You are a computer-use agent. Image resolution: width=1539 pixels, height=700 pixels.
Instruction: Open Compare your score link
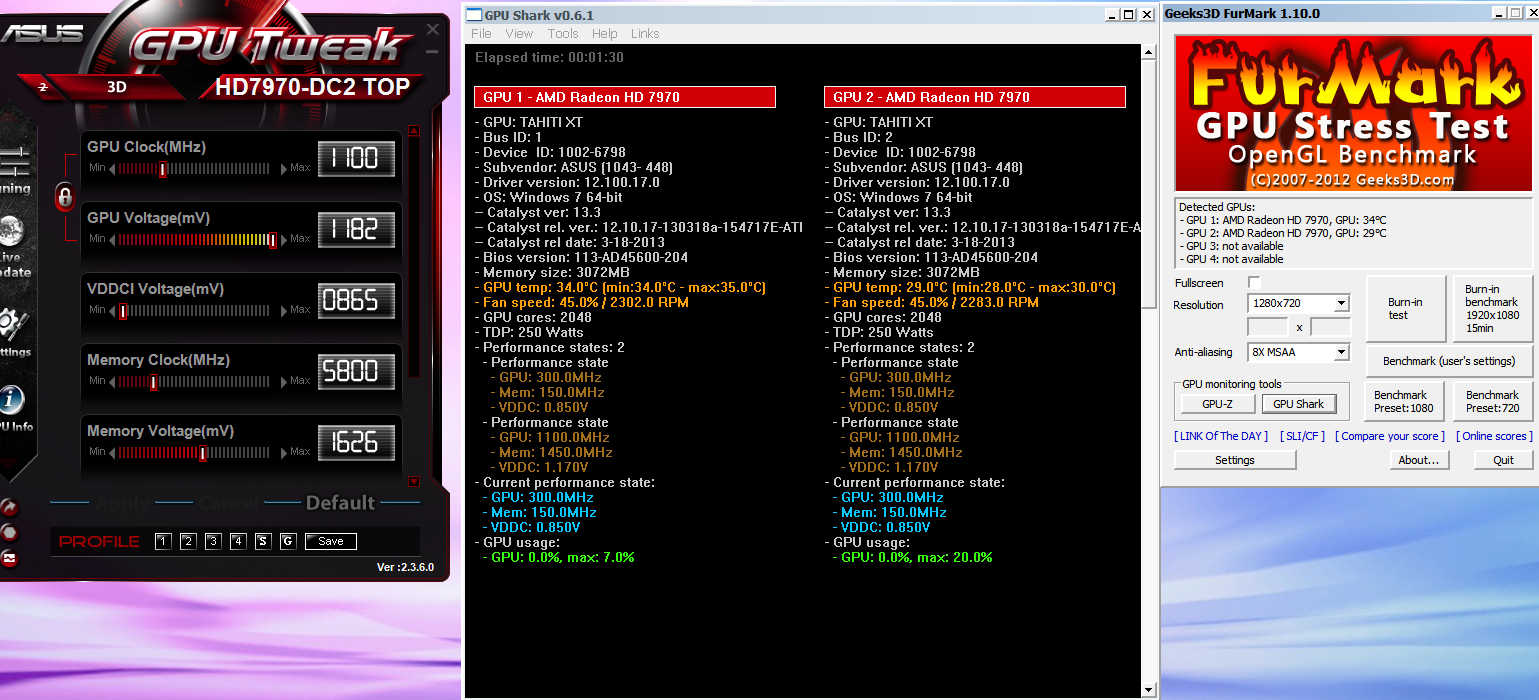tap(1390, 436)
